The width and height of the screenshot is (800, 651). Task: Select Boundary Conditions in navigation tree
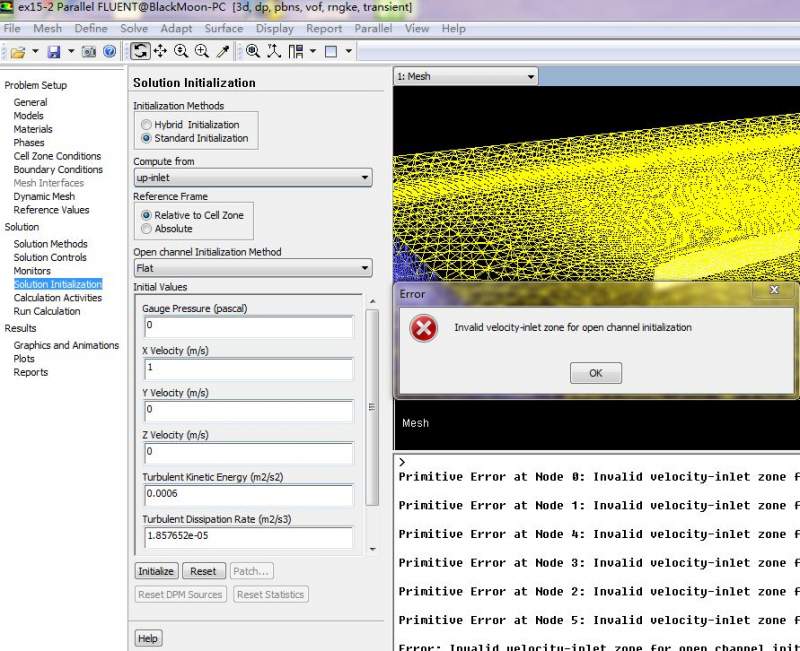click(x=58, y=169)
